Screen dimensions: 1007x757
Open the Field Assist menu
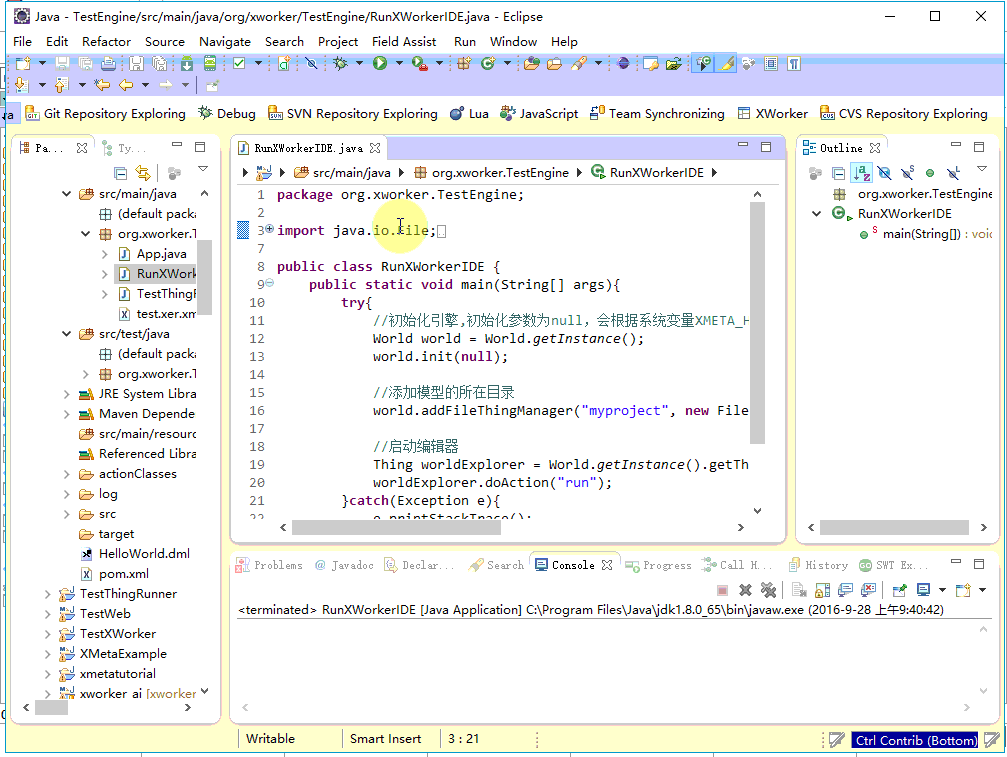[x=404, y=42]
